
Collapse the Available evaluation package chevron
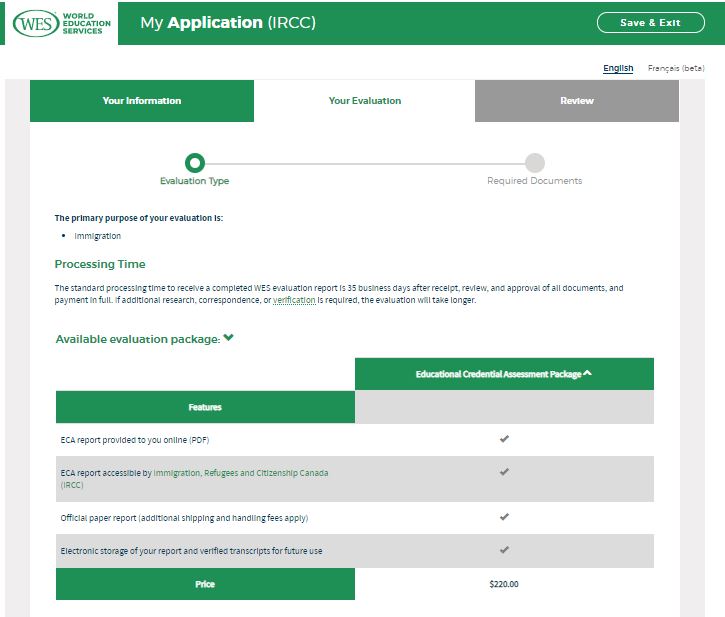pos(228,338)
